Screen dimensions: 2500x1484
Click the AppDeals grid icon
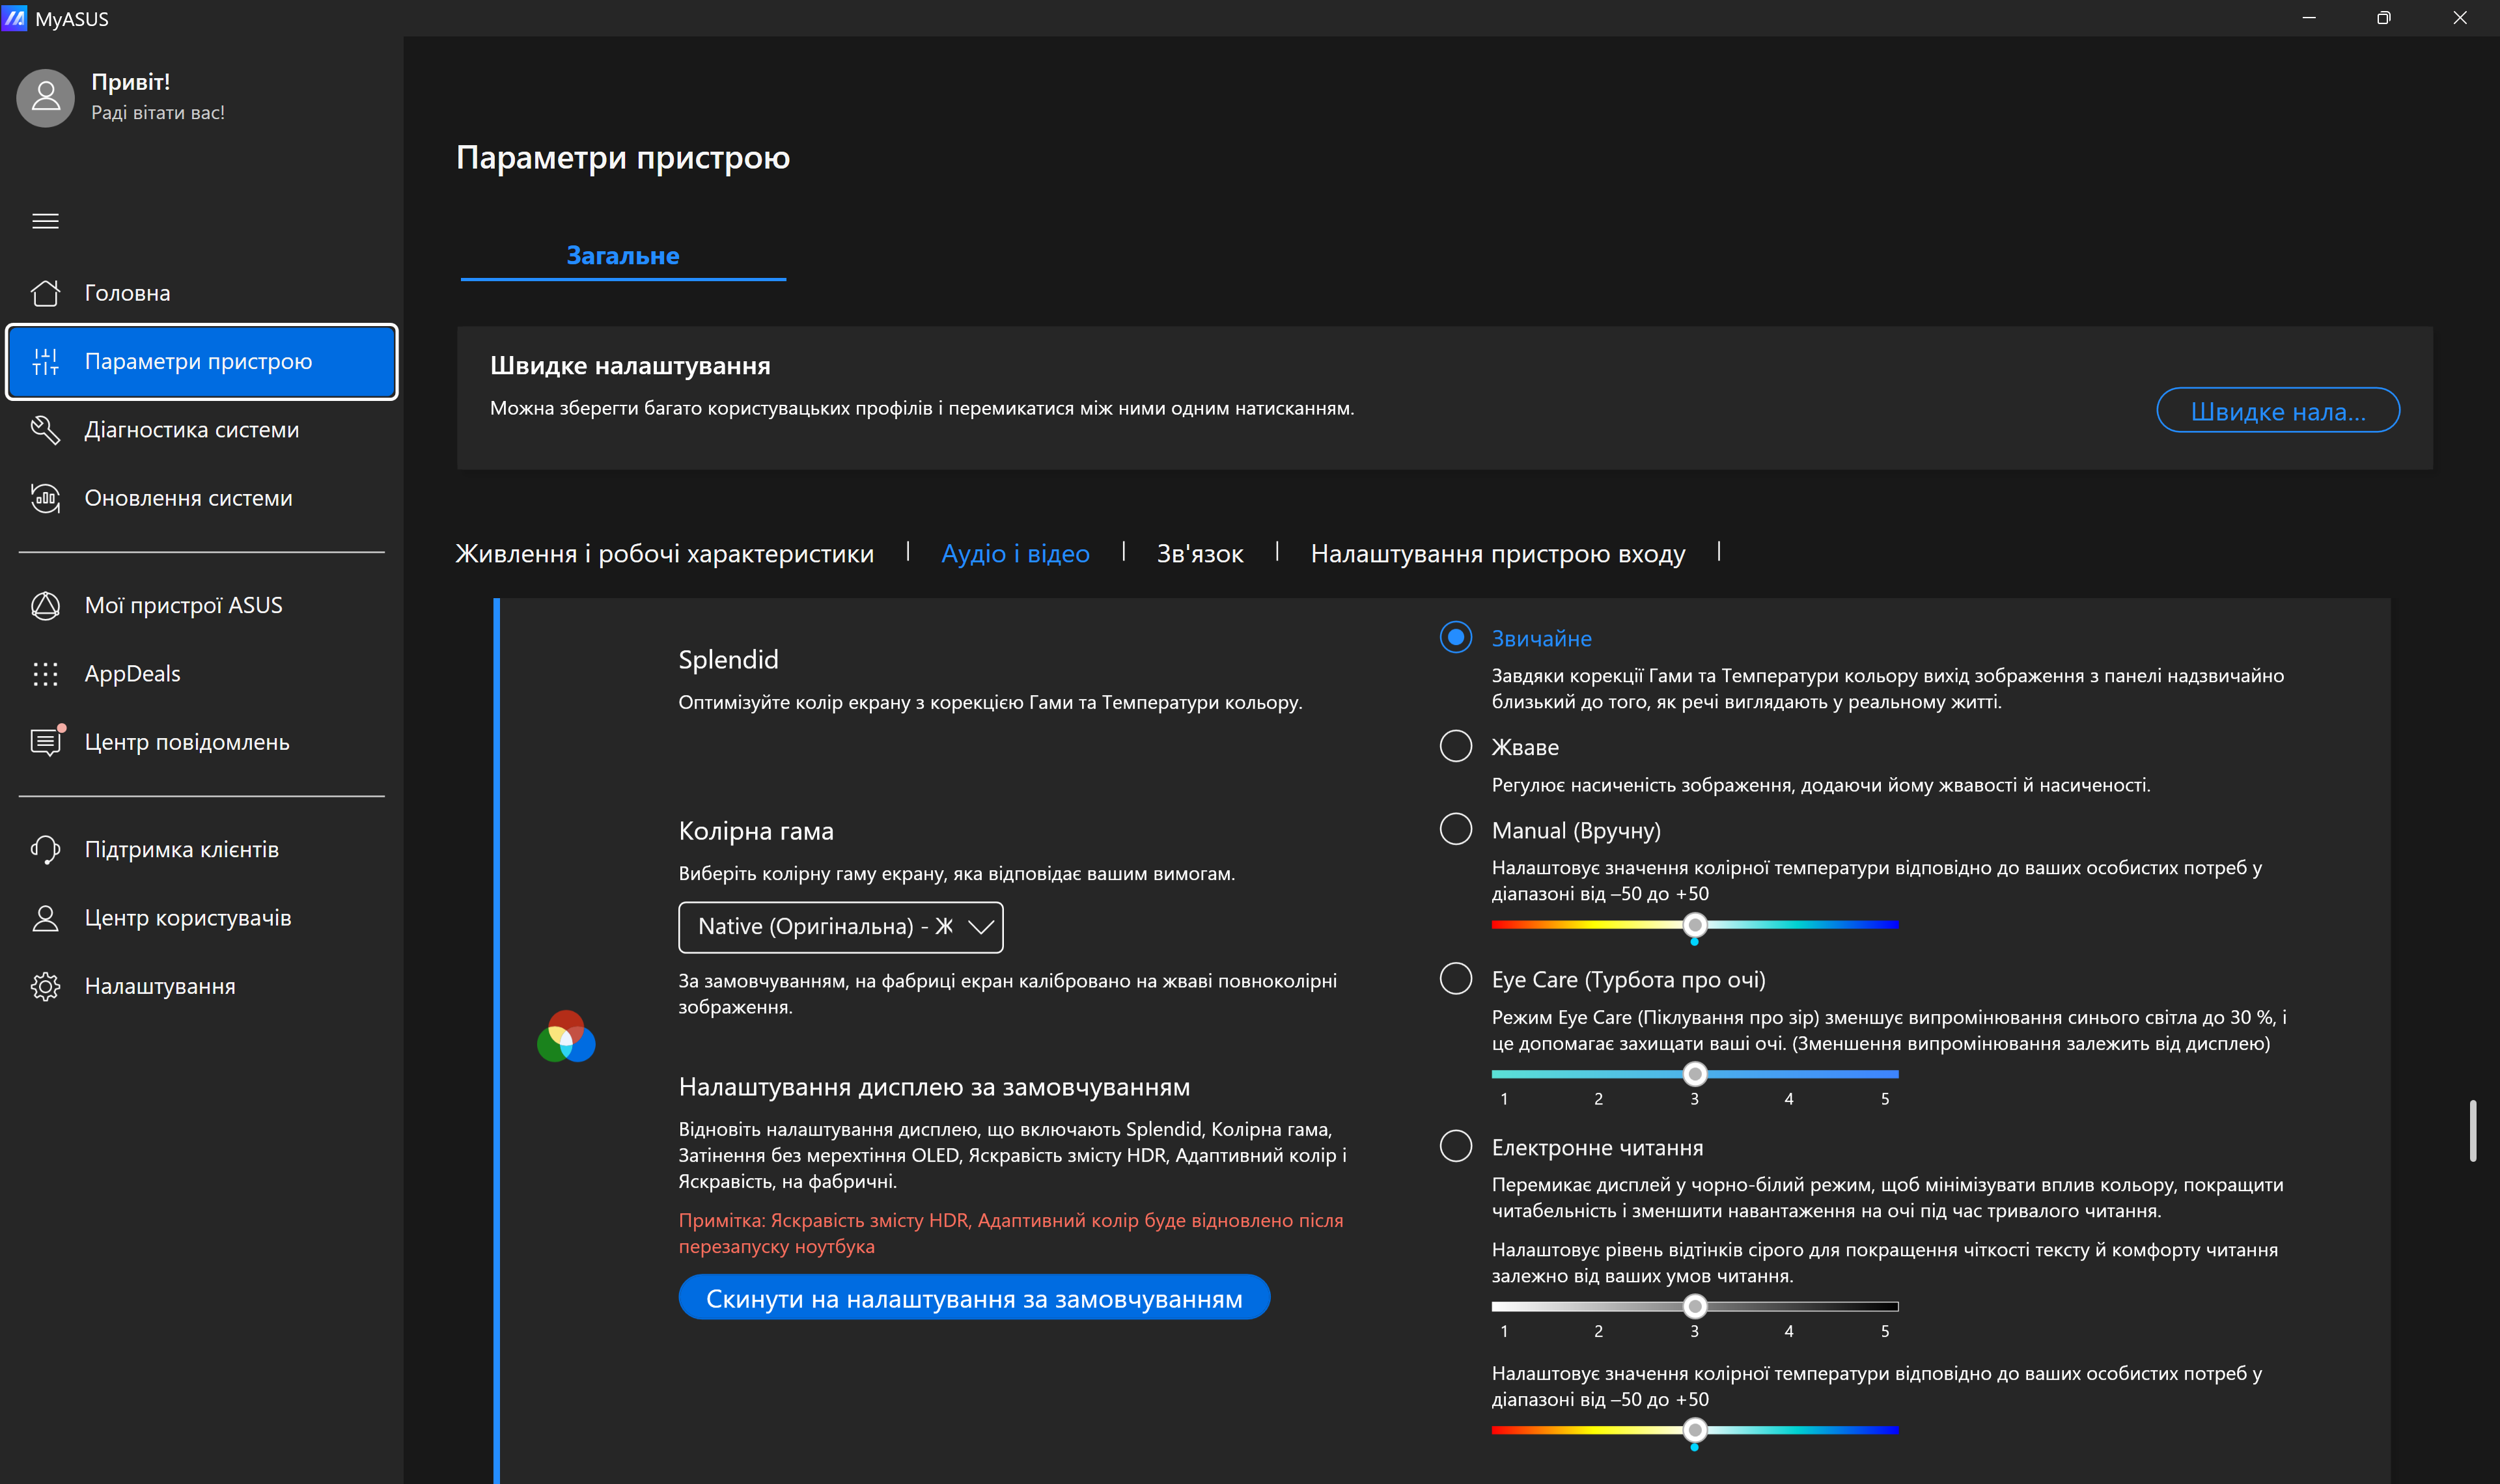pyautogui.click(x=45, y=674)
